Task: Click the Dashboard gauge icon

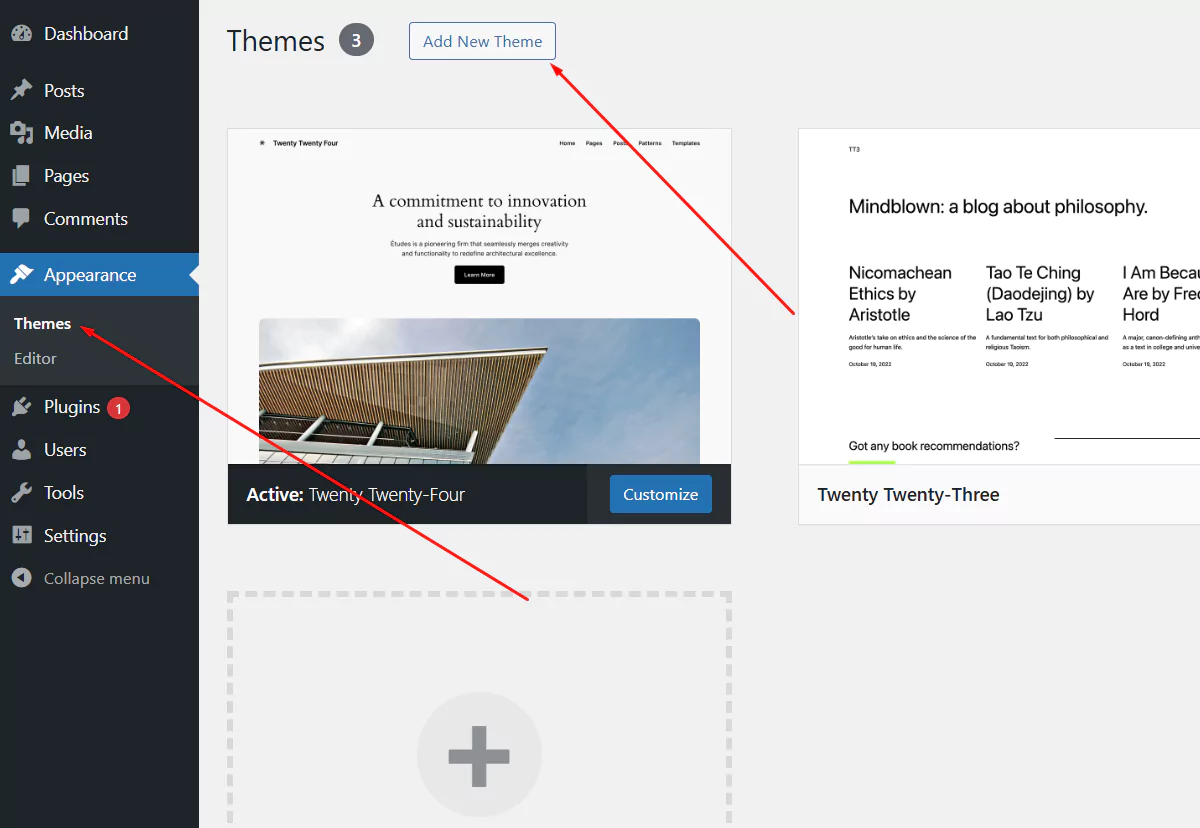Action: click(x=22, y=33)
